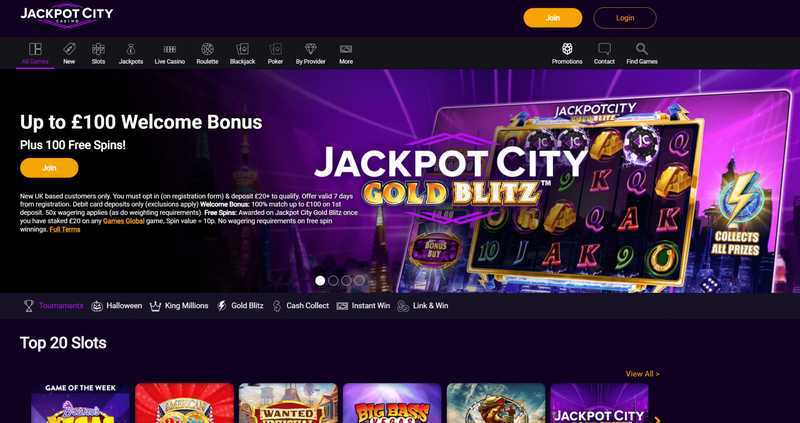Open the Live Casino icon
This screenshot has width=800, height=423.
click(x=169, y=49)
